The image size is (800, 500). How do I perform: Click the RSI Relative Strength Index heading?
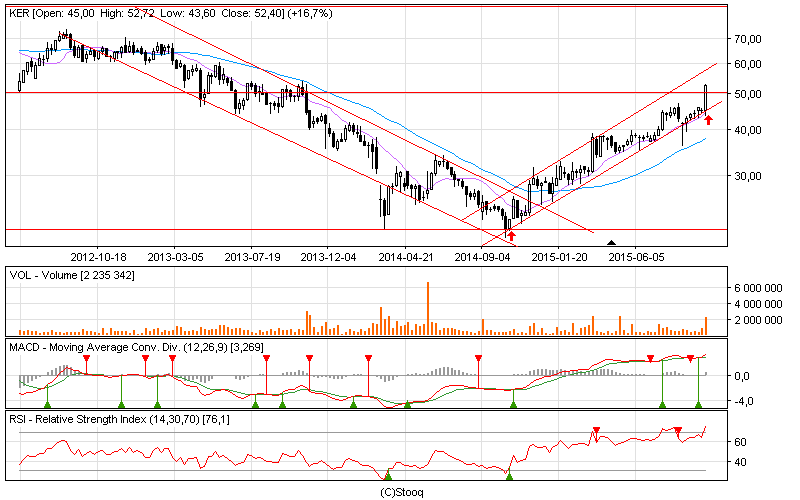[119, 419]
